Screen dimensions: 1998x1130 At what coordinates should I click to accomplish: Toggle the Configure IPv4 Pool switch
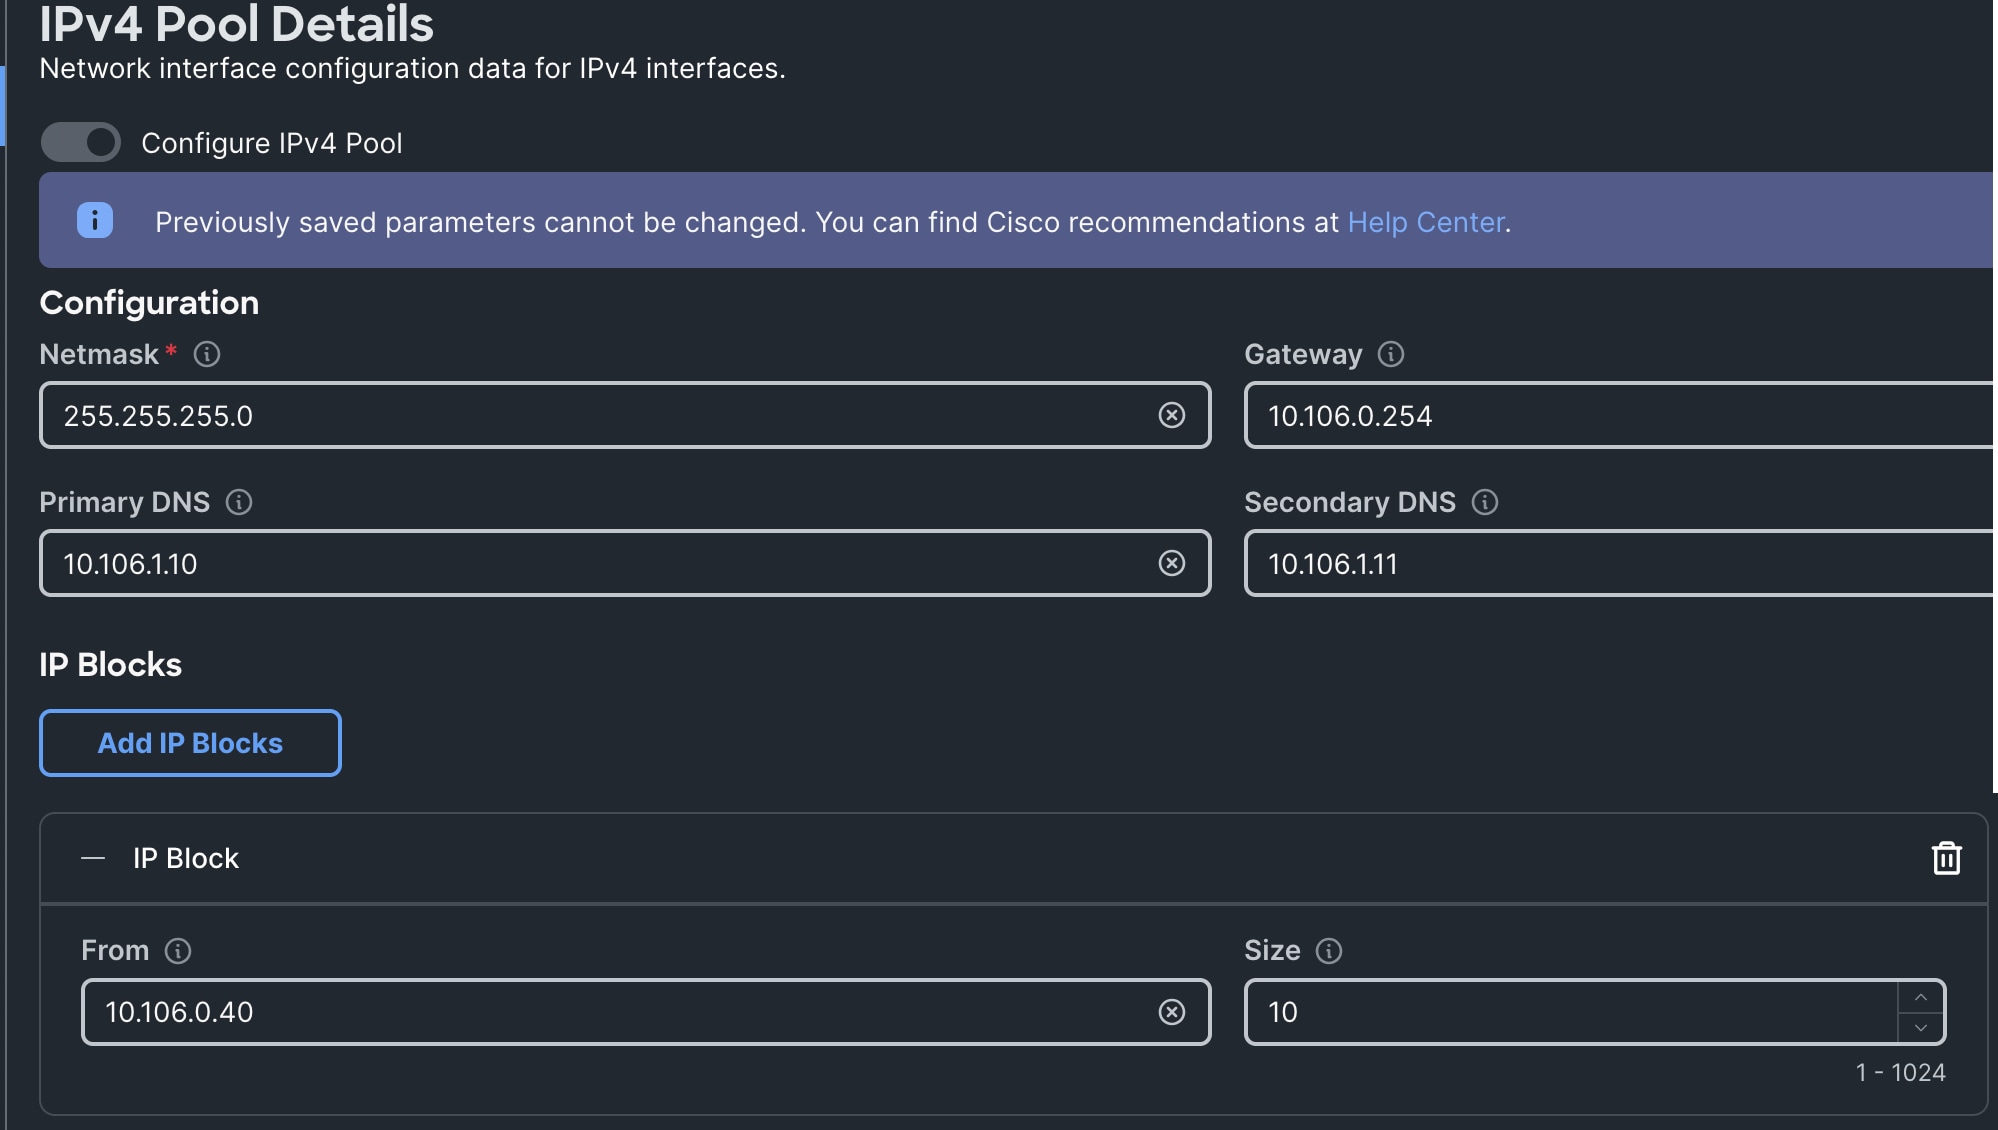[81, 142]
